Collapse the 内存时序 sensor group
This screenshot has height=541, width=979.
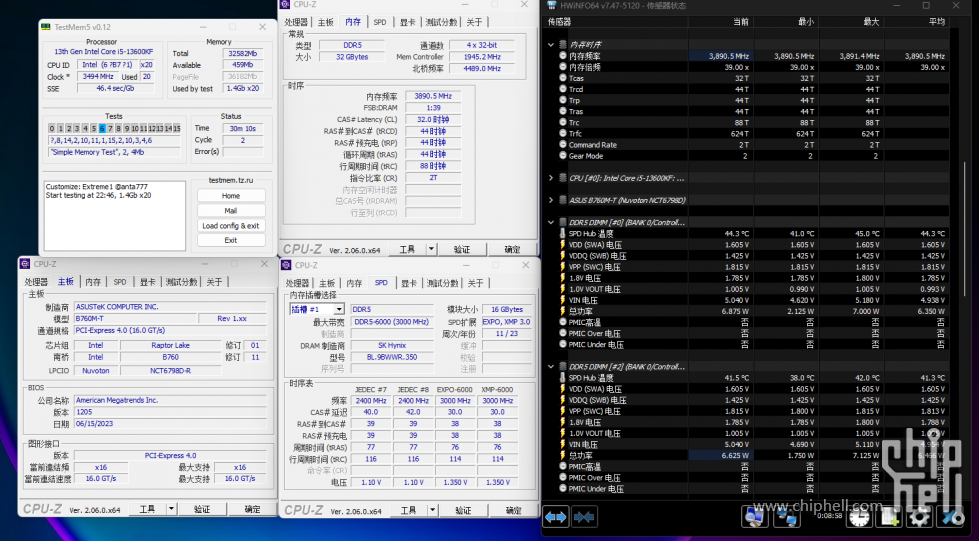click(551, 45)
